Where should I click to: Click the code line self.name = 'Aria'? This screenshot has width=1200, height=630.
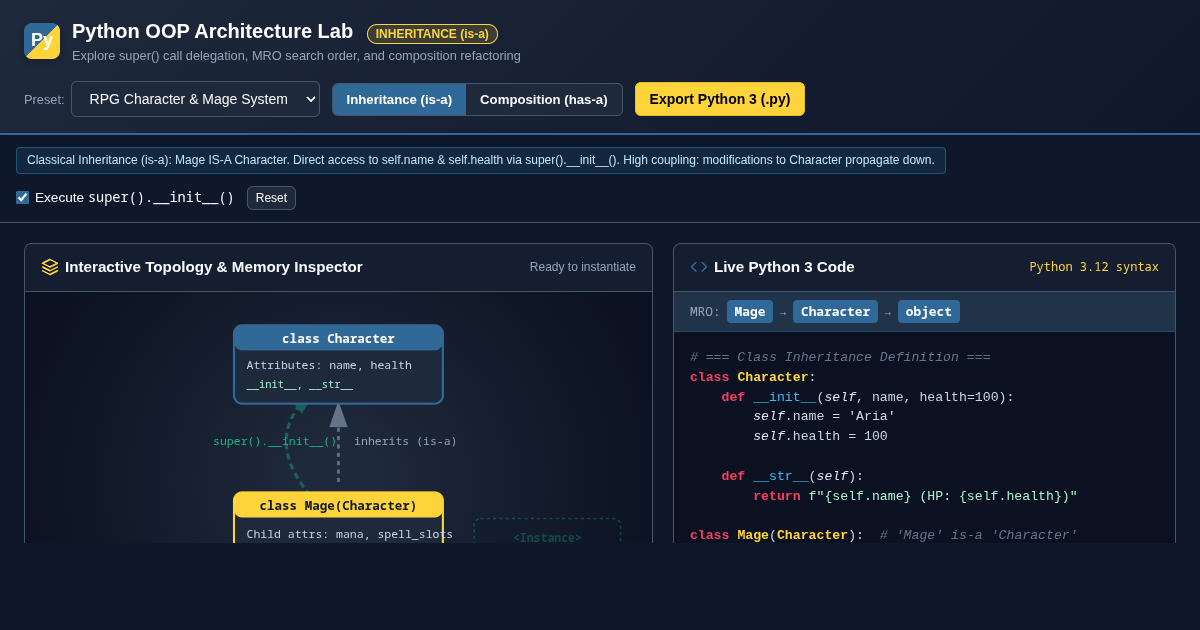coord(824,416)
